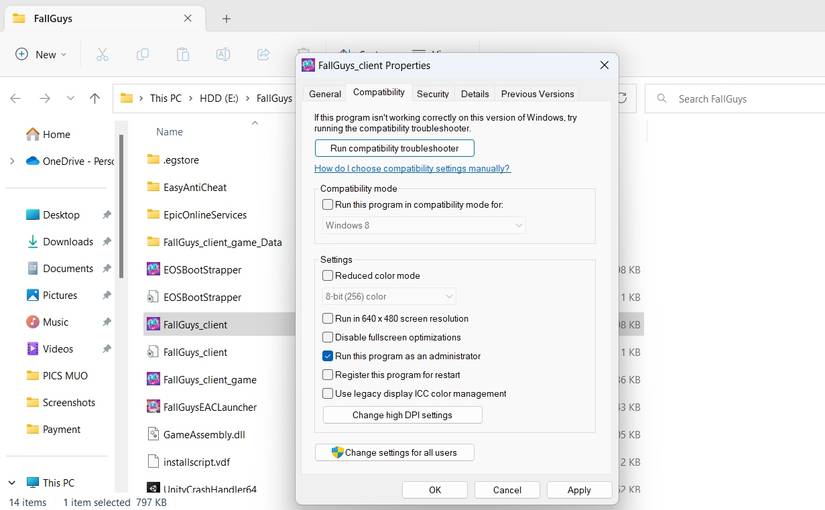Switch to the General tab in Properties
This screenshot has width=825, height=510.
click(325, 94)
